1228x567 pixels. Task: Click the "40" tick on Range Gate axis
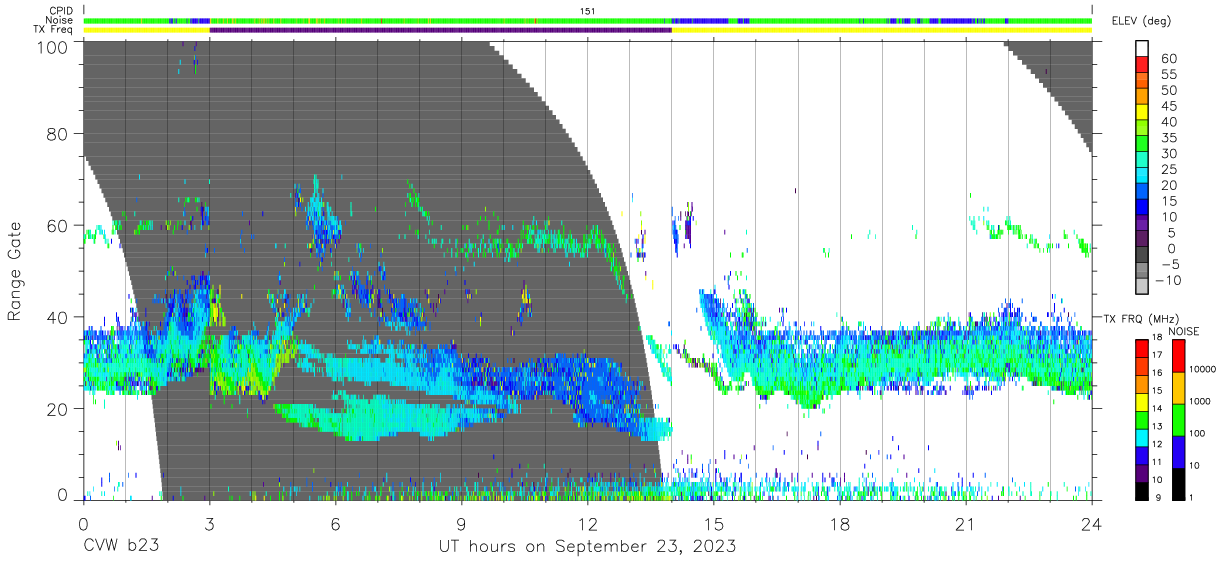[60, 317]
